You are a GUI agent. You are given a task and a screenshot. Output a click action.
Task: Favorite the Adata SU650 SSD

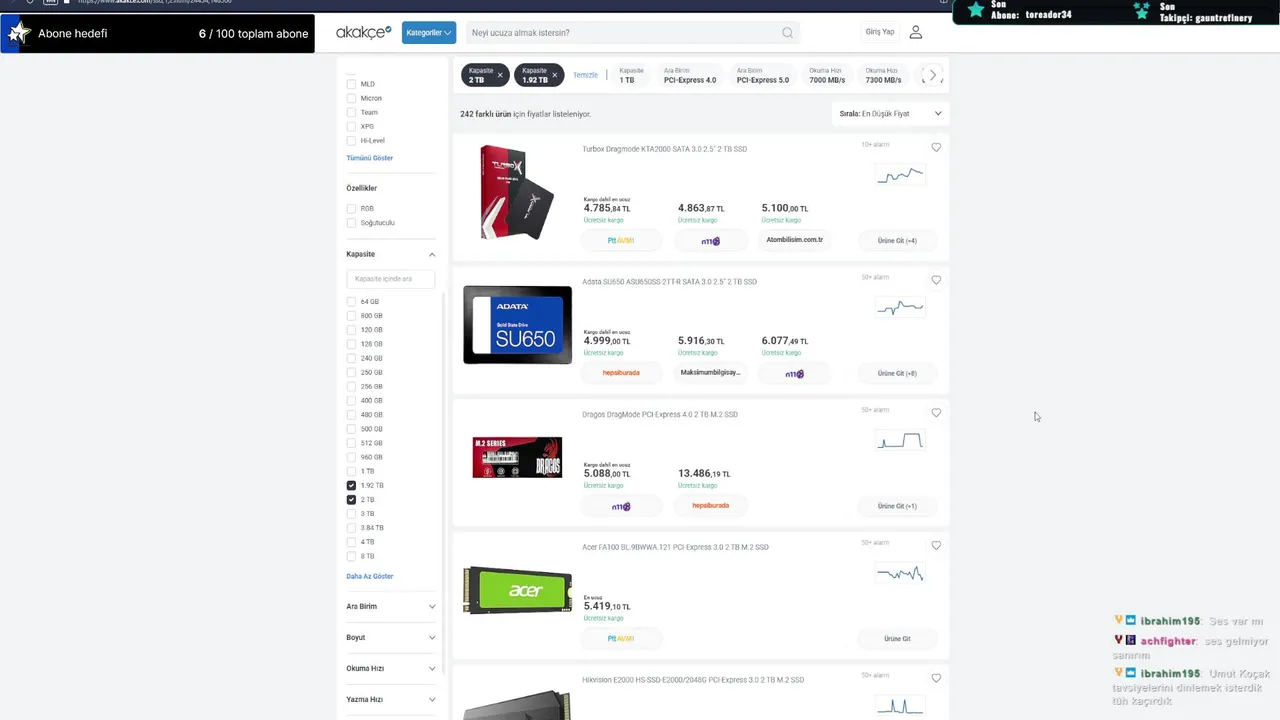tap(936, 280)
